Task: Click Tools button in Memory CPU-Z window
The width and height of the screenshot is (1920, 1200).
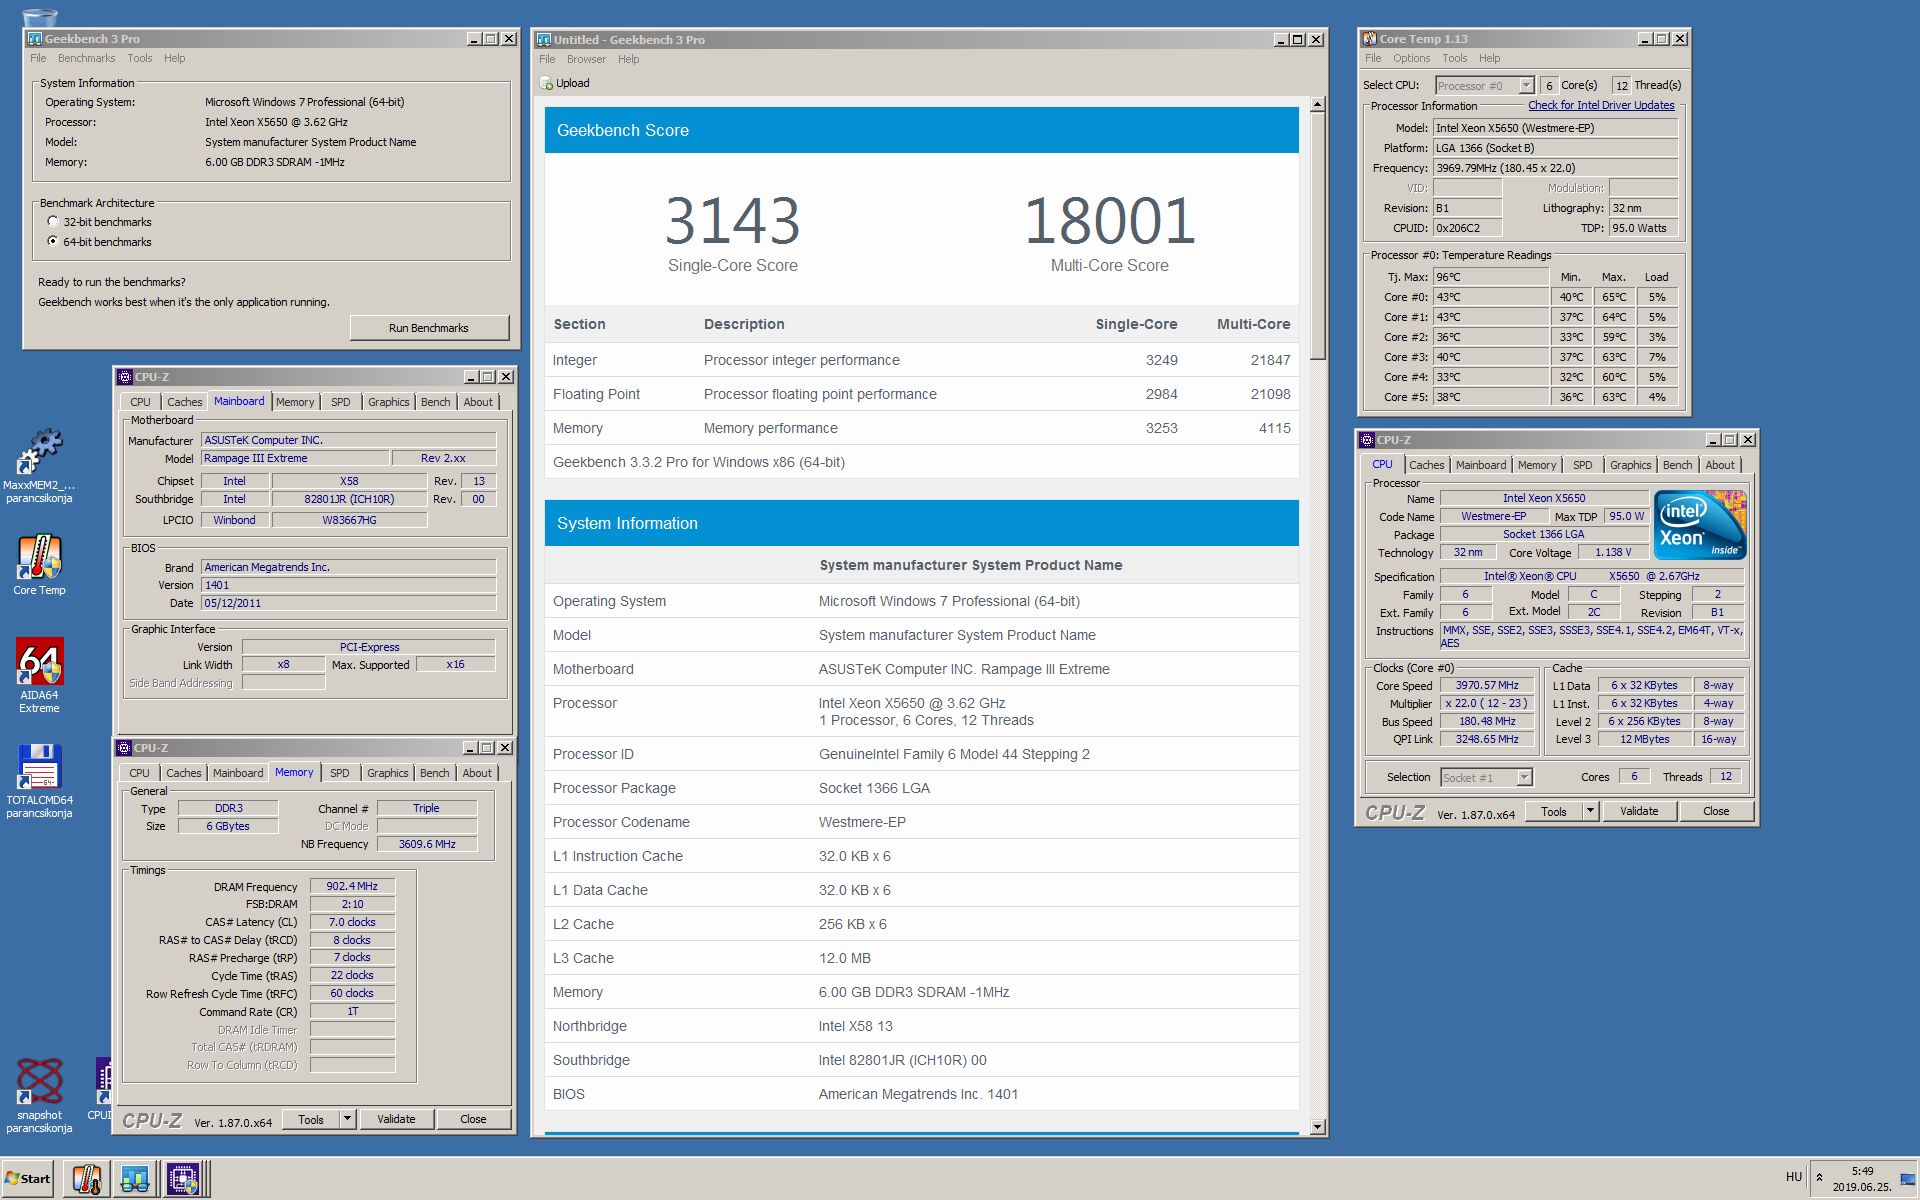Action: [x=311, y=1119]
